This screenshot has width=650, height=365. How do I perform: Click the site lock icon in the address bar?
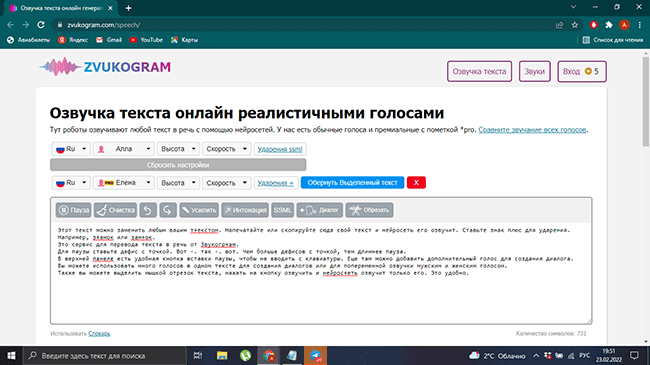point(60,25)
